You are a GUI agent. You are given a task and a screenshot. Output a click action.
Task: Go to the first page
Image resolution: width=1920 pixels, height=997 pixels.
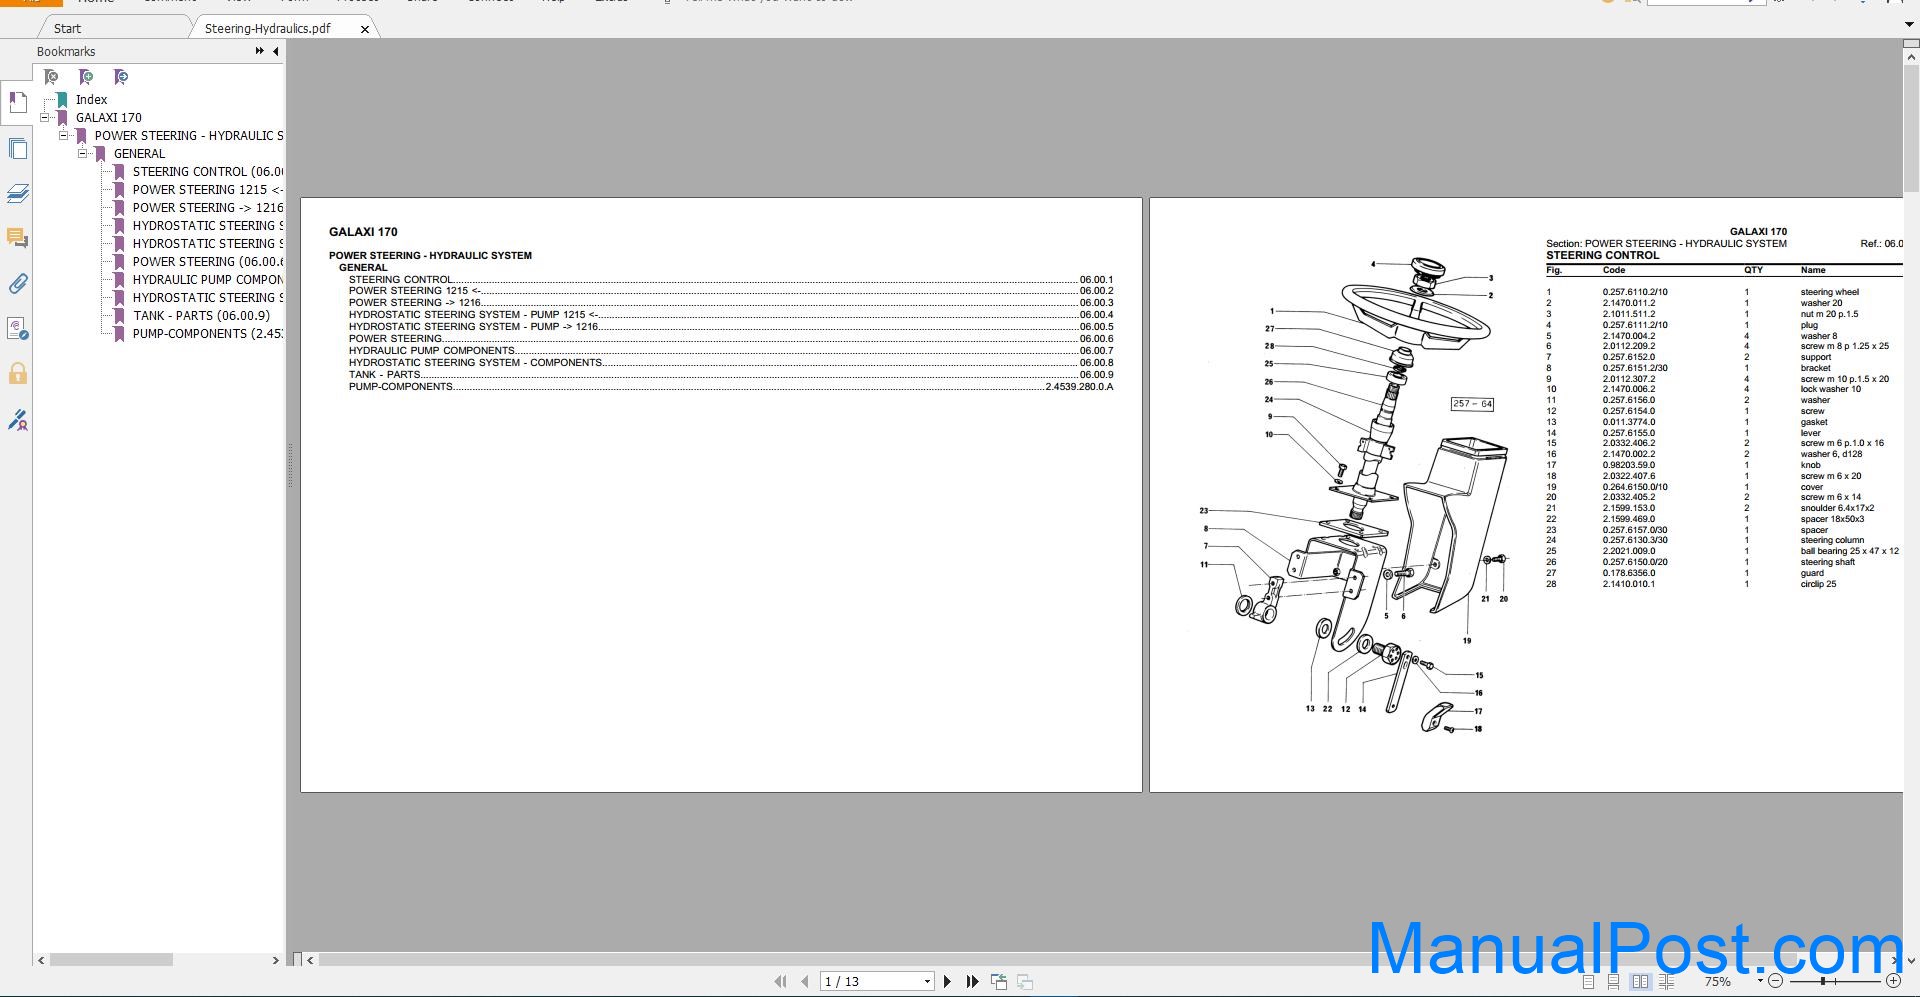point(780,982)
